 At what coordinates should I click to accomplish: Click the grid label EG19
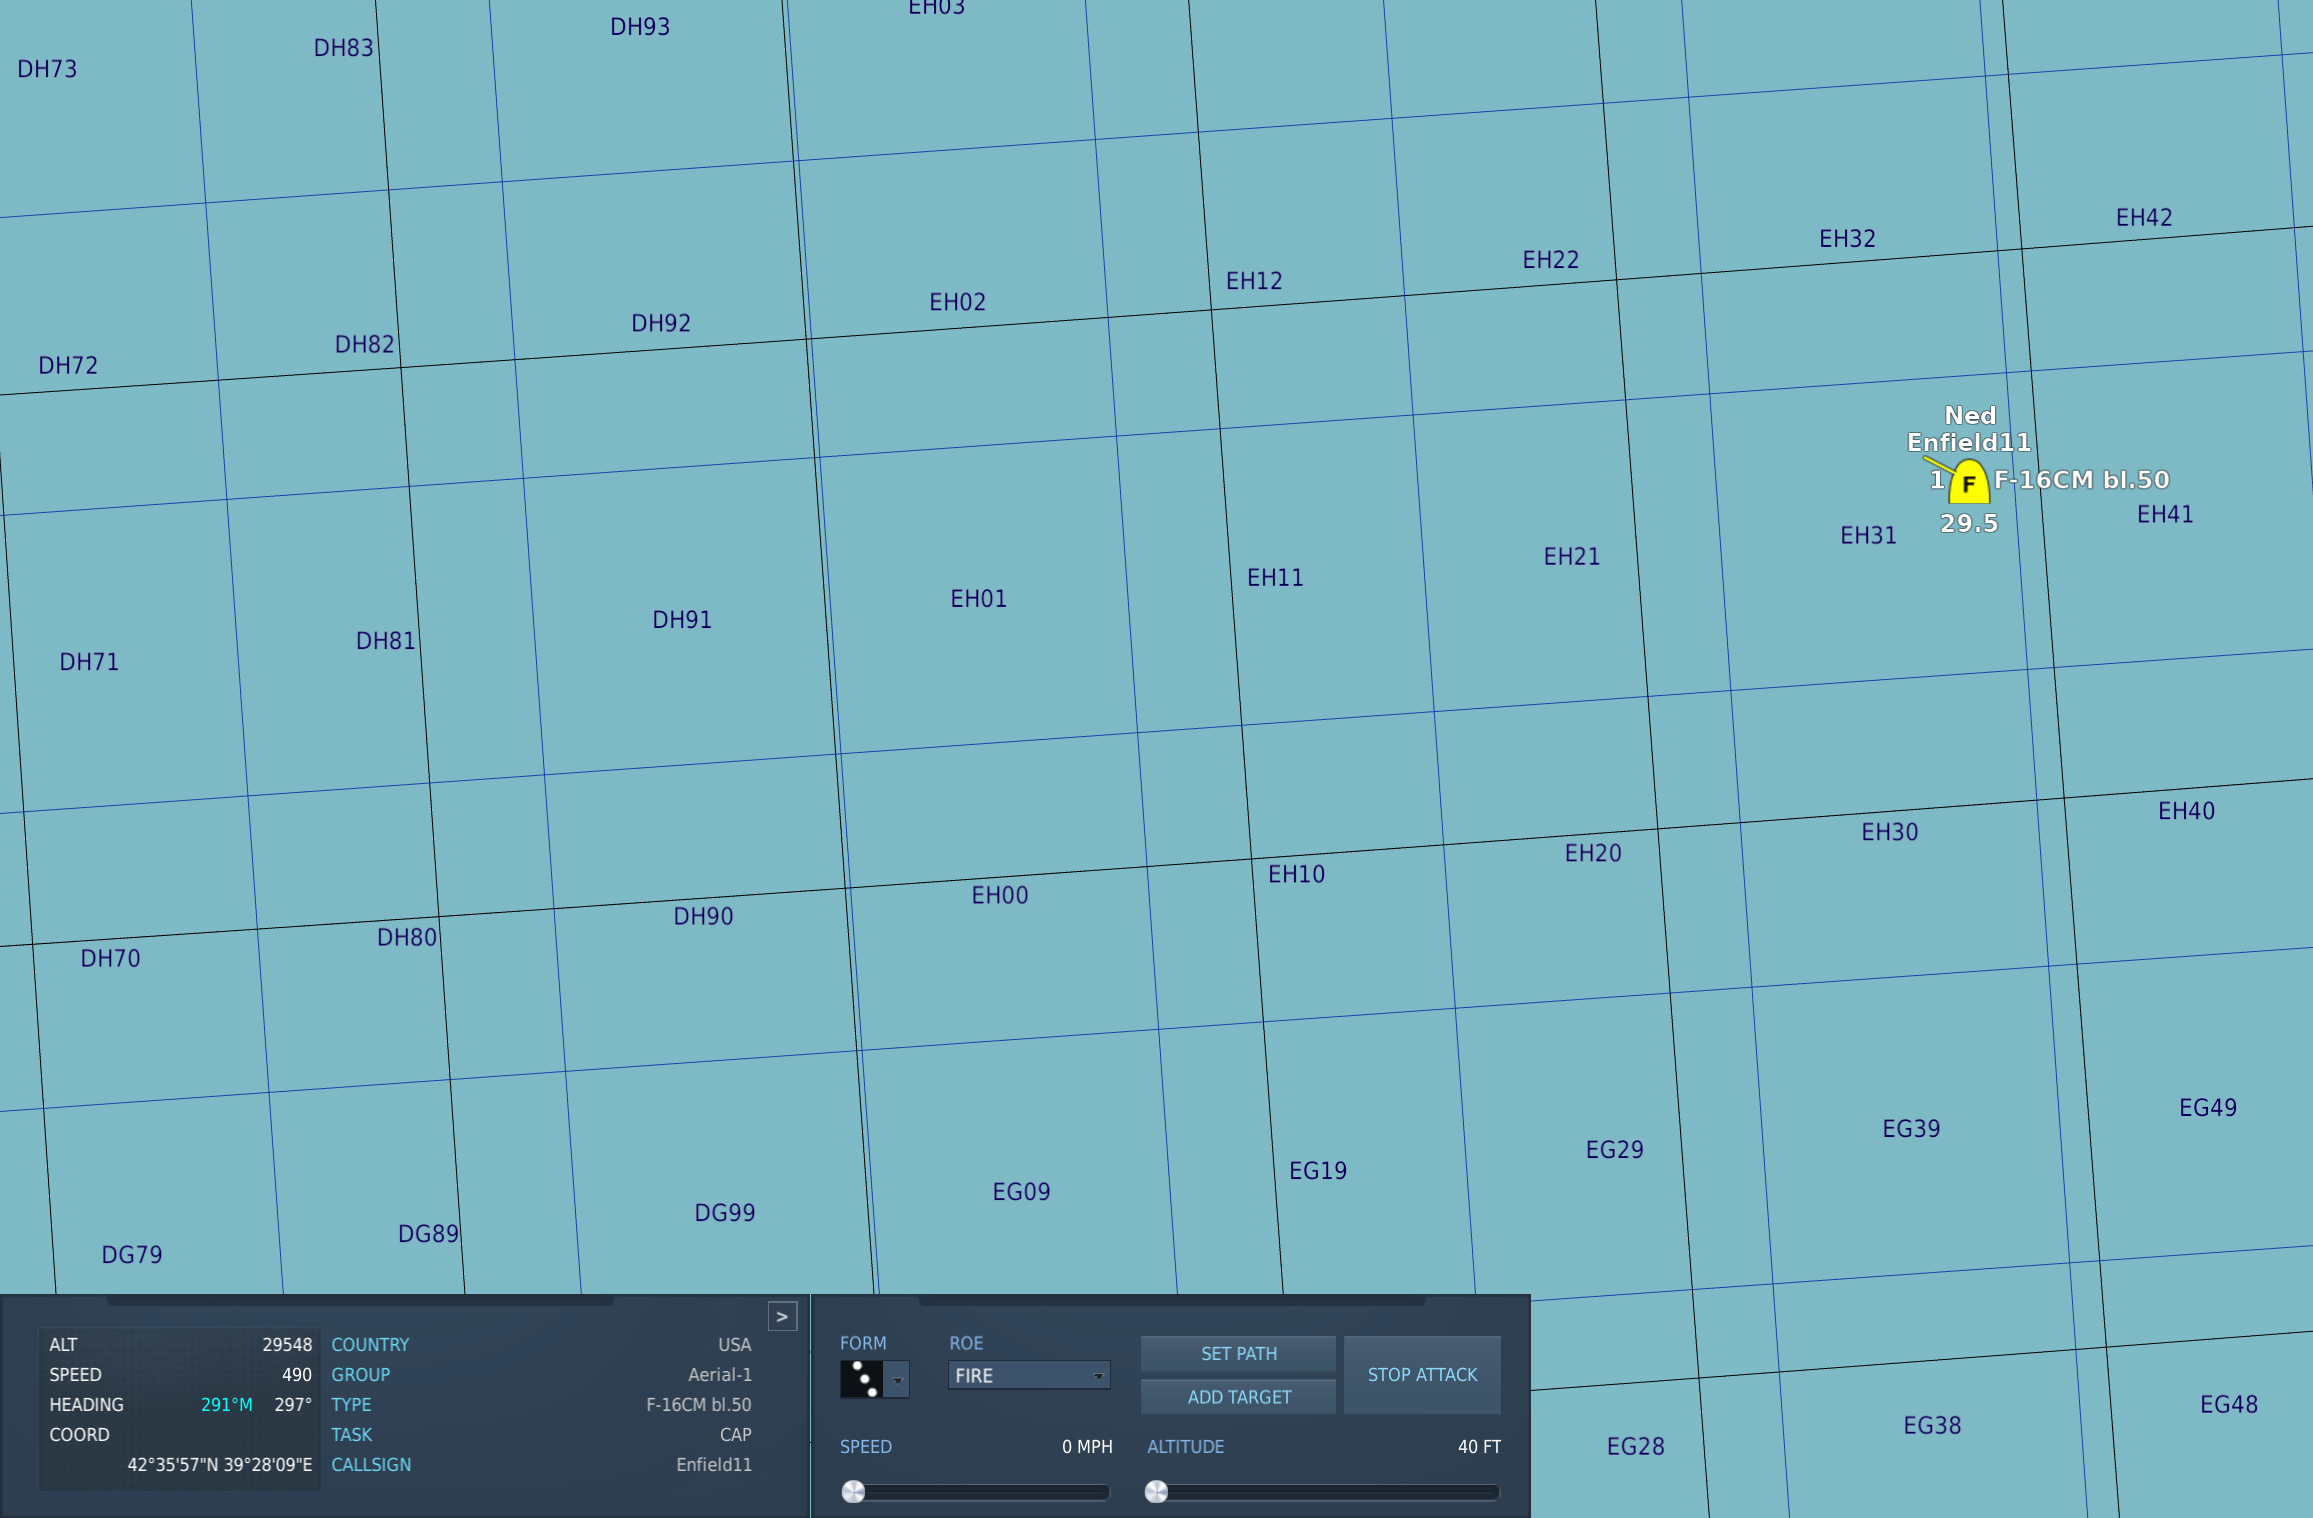[x=1317, y=1172]
